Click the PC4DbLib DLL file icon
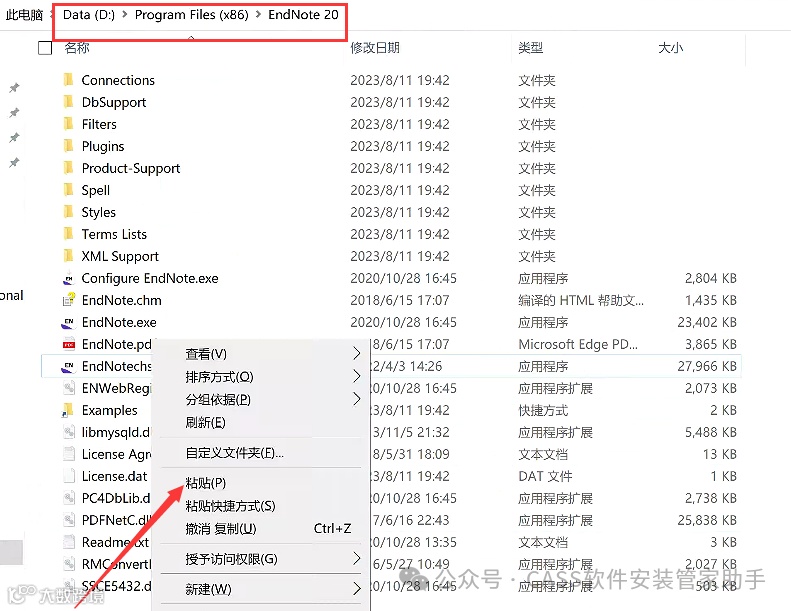 69,498
